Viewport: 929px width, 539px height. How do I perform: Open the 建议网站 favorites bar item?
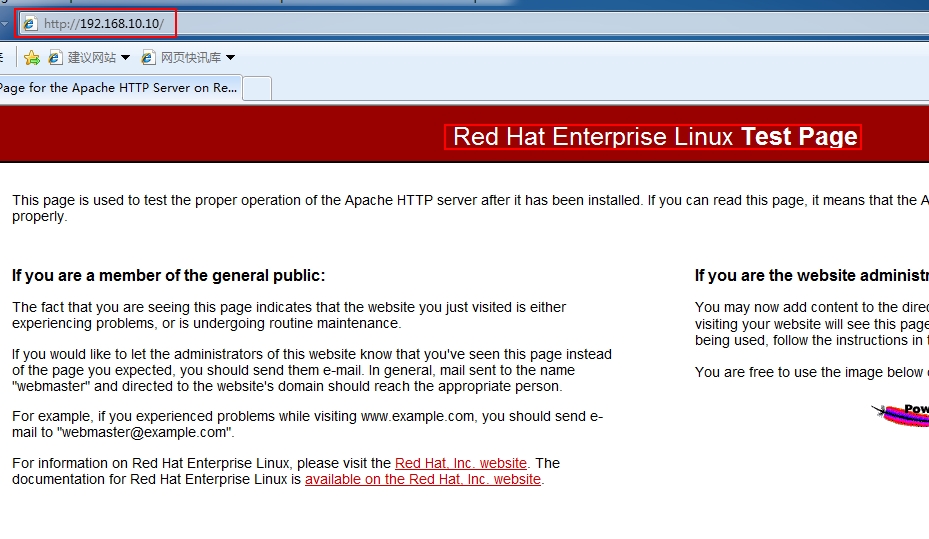pos(91,58)
